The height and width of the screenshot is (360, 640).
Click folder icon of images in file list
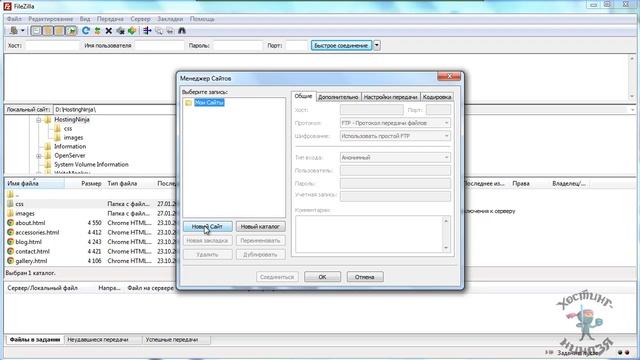coord(11,213)
